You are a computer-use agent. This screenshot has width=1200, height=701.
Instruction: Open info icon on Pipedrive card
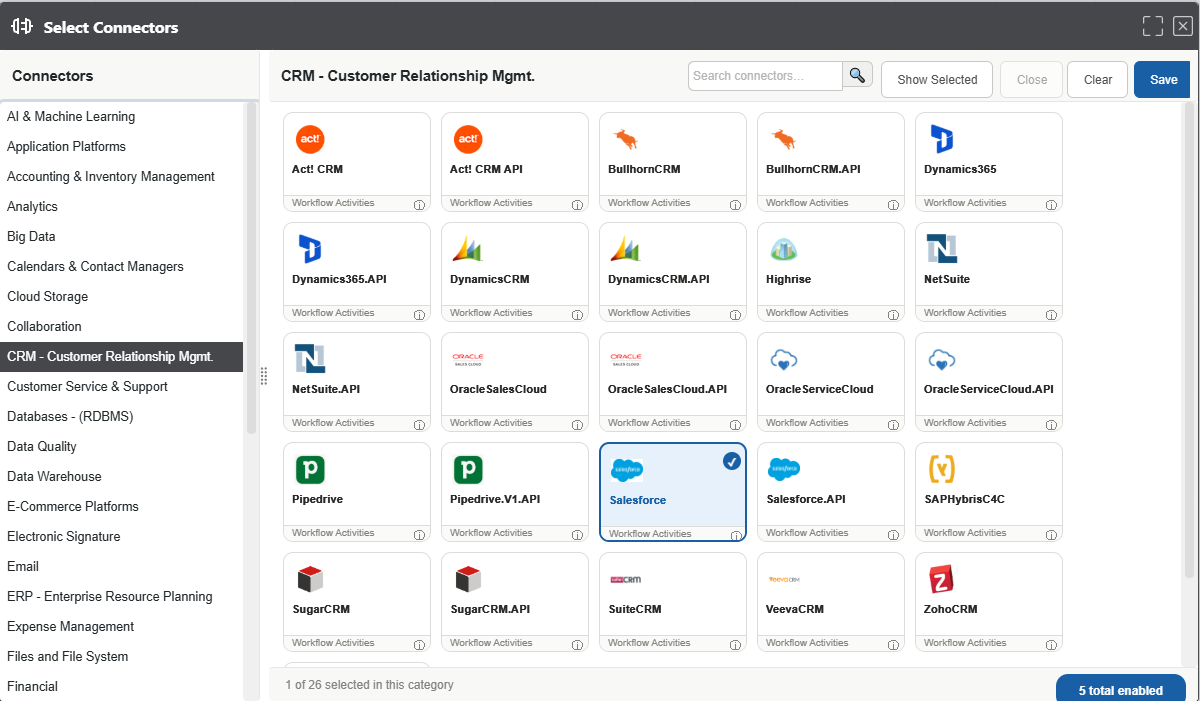click(419, 534)
